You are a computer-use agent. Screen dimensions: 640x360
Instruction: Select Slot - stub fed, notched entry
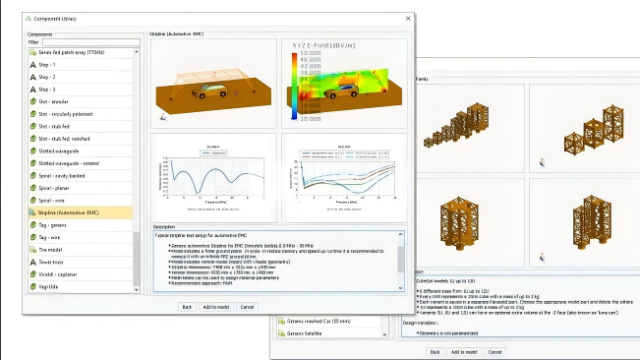[80, 139]
